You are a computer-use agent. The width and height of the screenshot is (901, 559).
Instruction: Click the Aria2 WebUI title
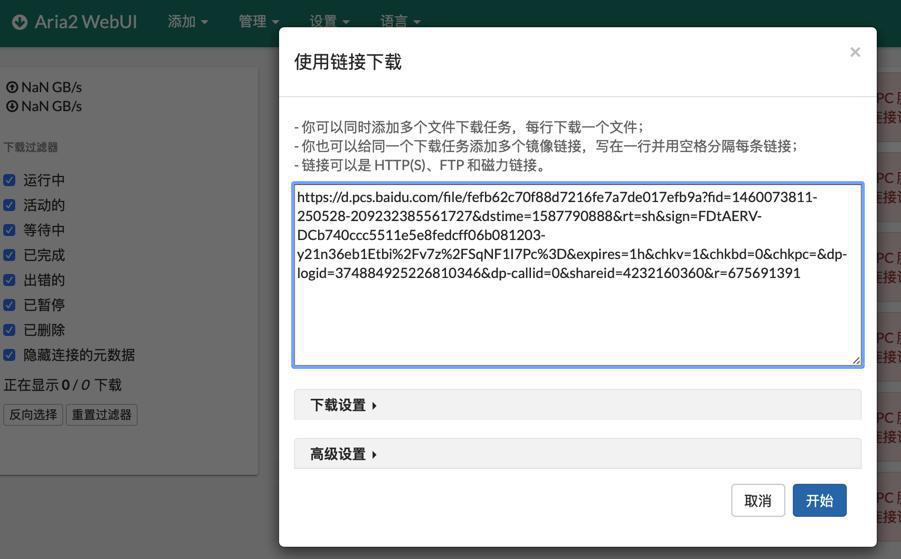point(86,22)
